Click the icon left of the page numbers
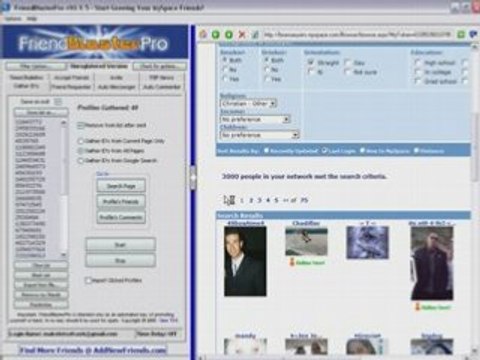The width and height of the screenshot is (480, 360). click(x=229, y=200)
